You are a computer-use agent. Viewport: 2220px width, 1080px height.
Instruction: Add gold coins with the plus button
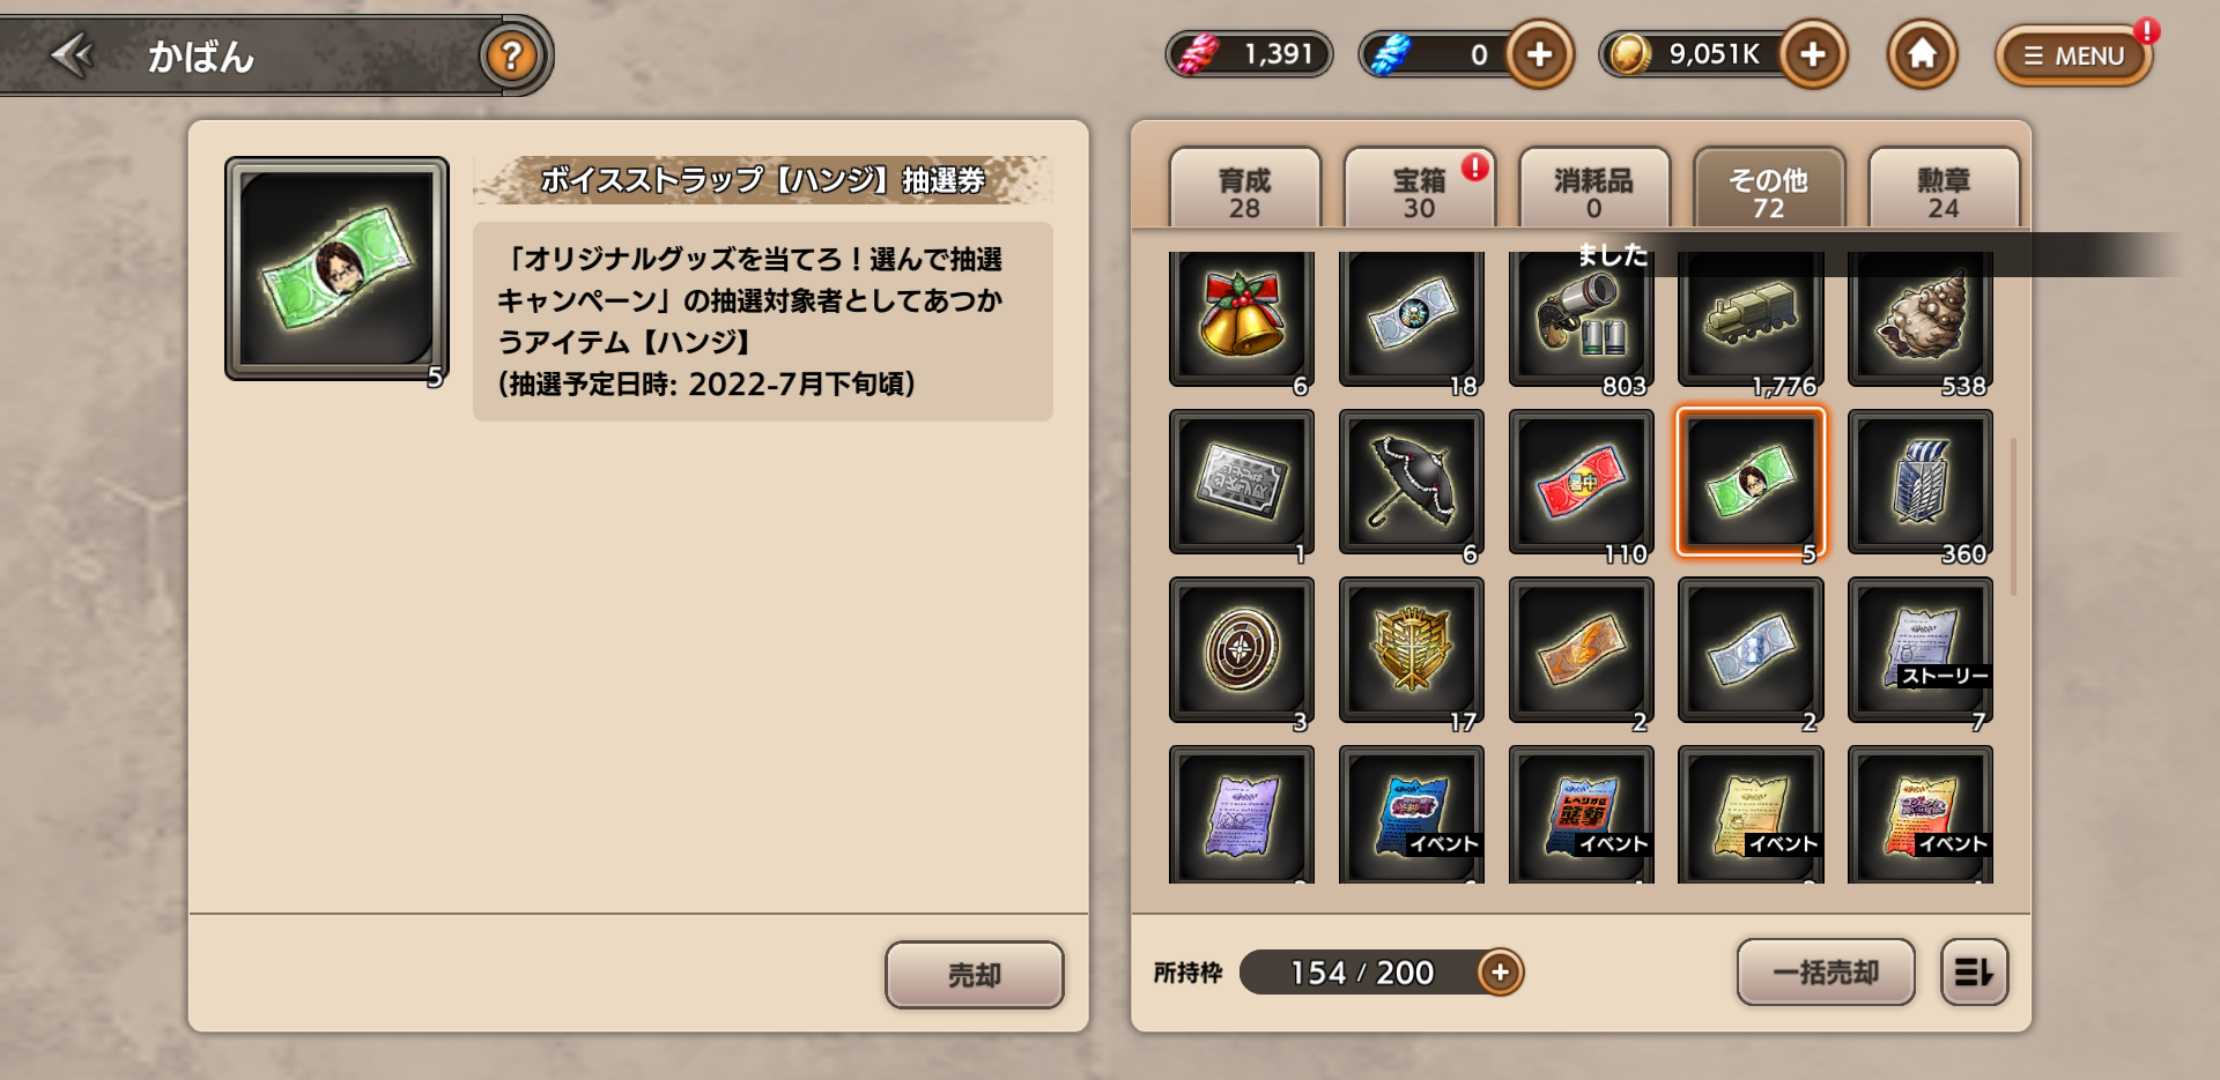(1812, 54)
